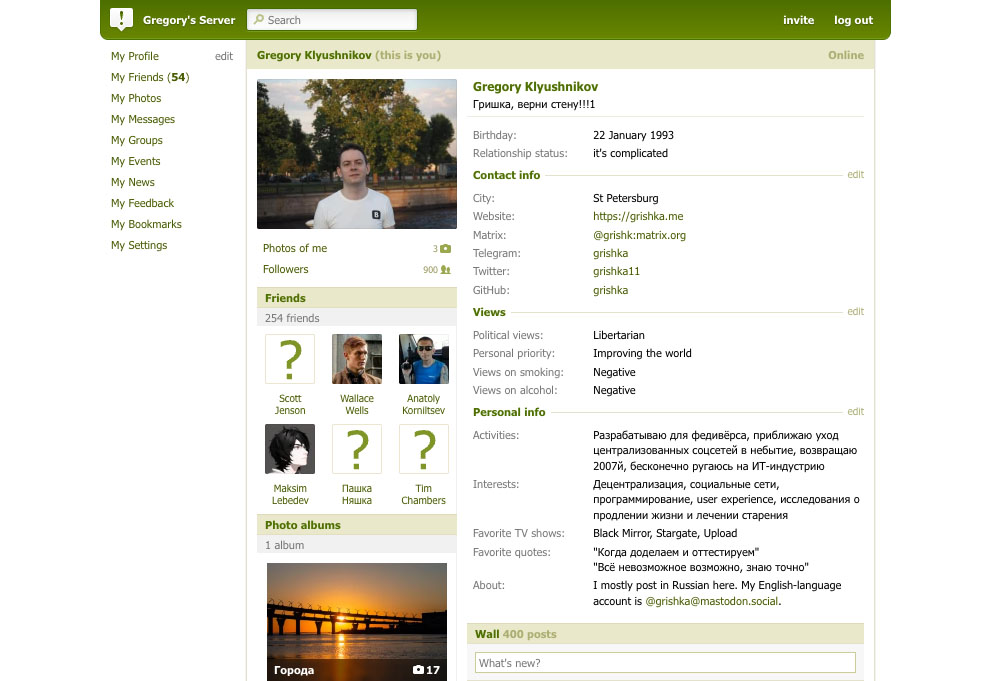Edit the Personal info section
The width and height of the screenshot is (991, 681).
click(x=855, y=412)
